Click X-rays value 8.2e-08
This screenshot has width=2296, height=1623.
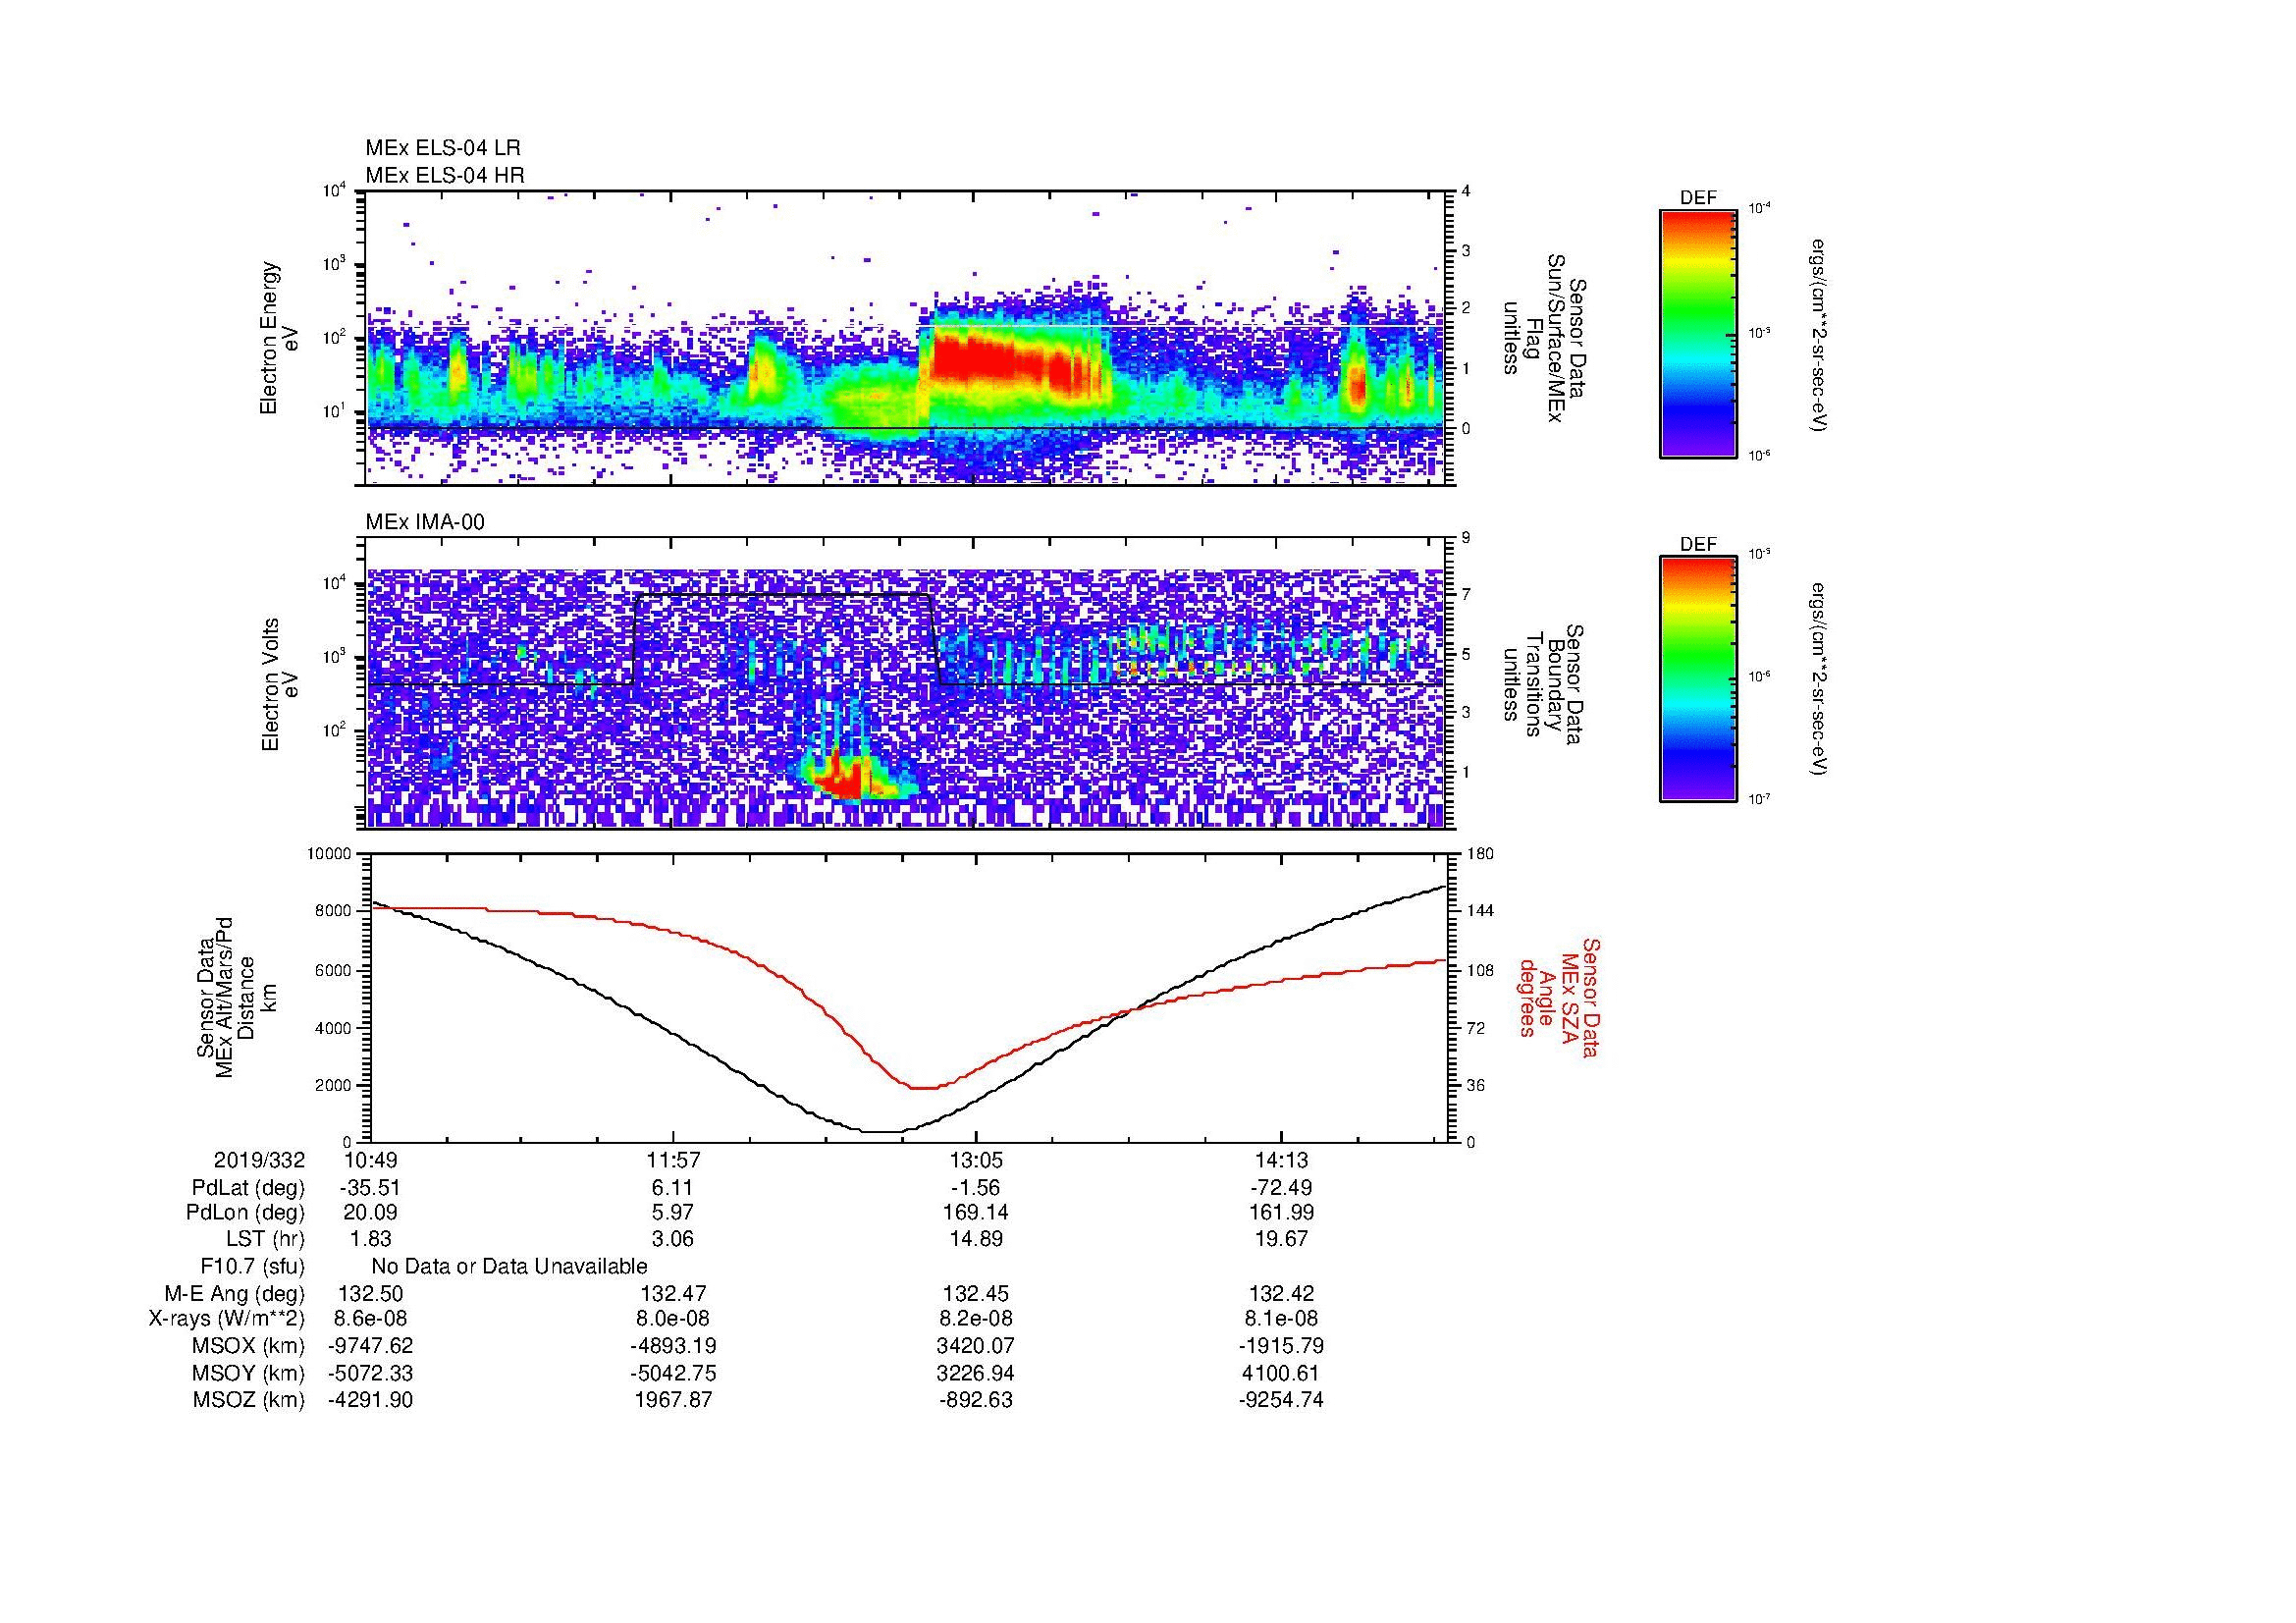pyautogui.click(x=976, y=1319)
